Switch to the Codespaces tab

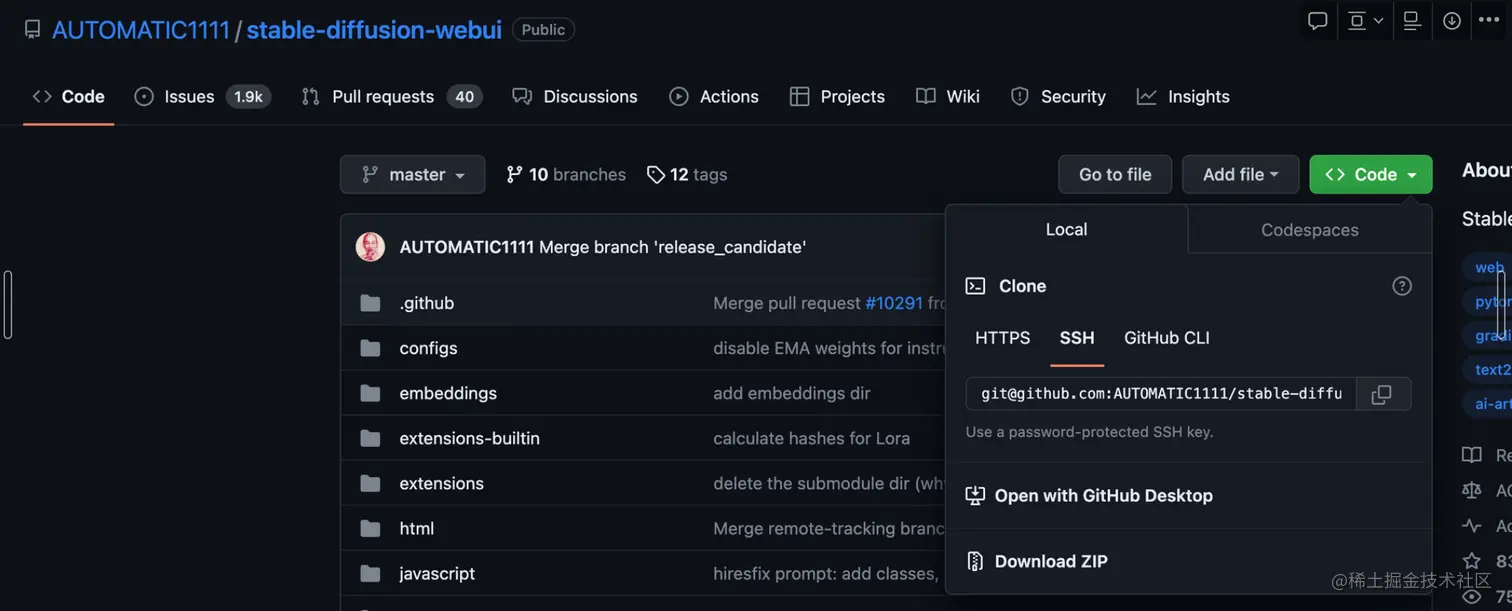pos(1309,230)
